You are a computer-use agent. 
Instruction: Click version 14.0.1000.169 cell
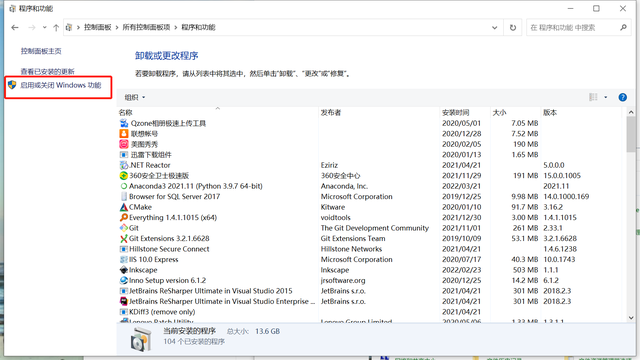(566, 196)
